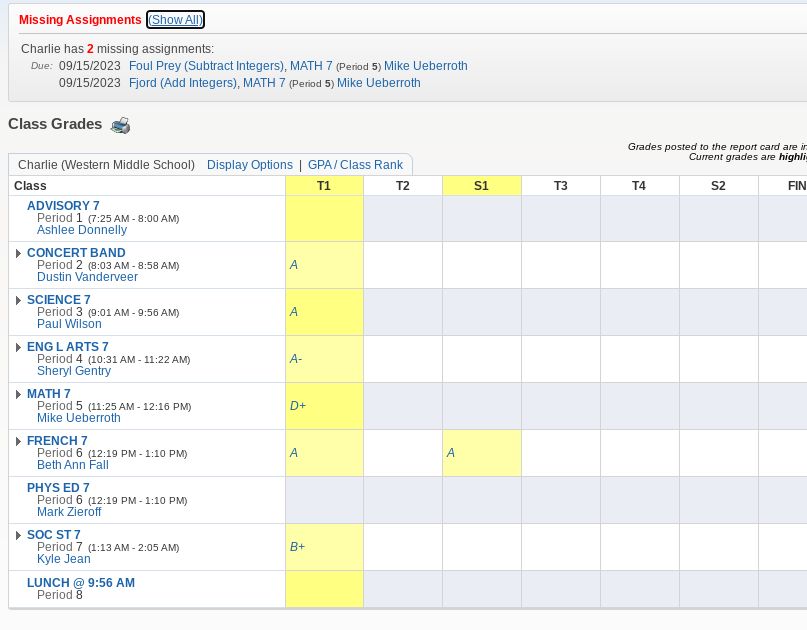Viewport: 807px width, 630px height.
Task: Open teacher Sheryl Gentry's link
Action: point(74,371)
